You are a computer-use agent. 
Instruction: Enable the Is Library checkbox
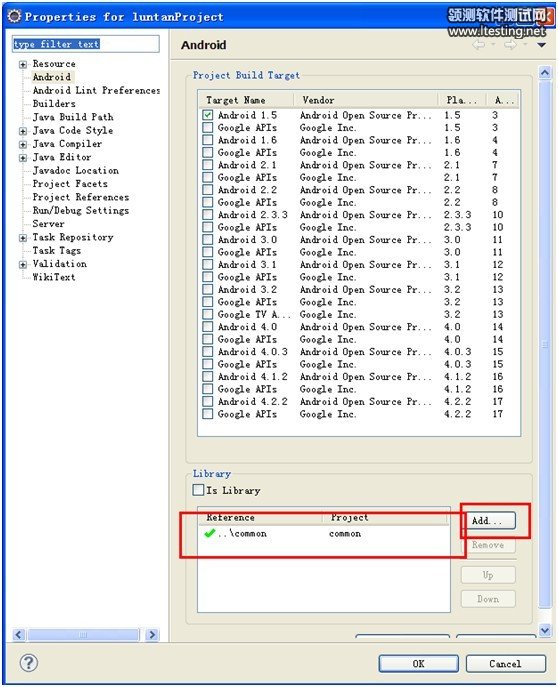click(x=198, y=489)
